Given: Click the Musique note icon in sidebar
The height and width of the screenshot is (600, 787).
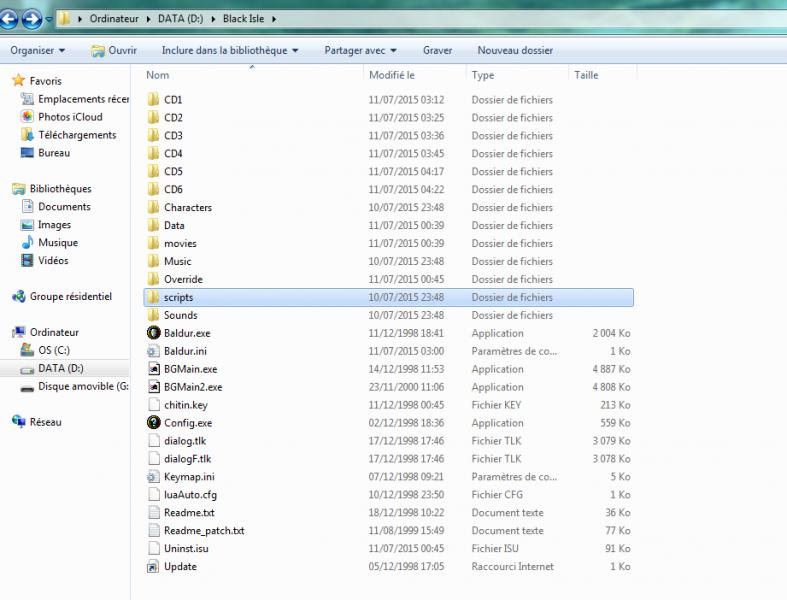Looking at the screenshot, I should 27,243.
